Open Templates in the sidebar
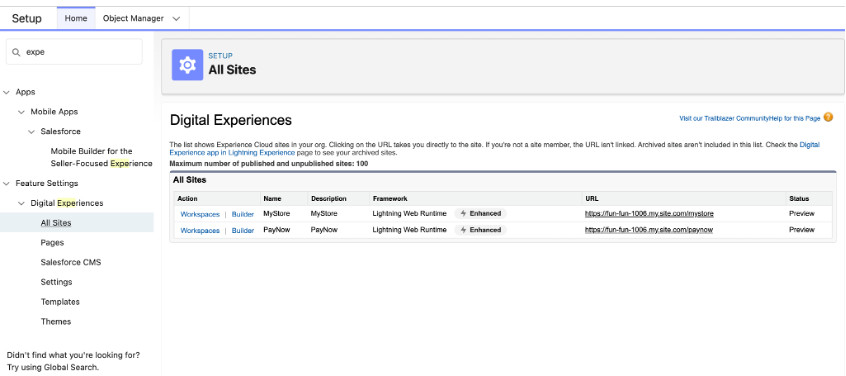The image size is (846, 376). 60,302
